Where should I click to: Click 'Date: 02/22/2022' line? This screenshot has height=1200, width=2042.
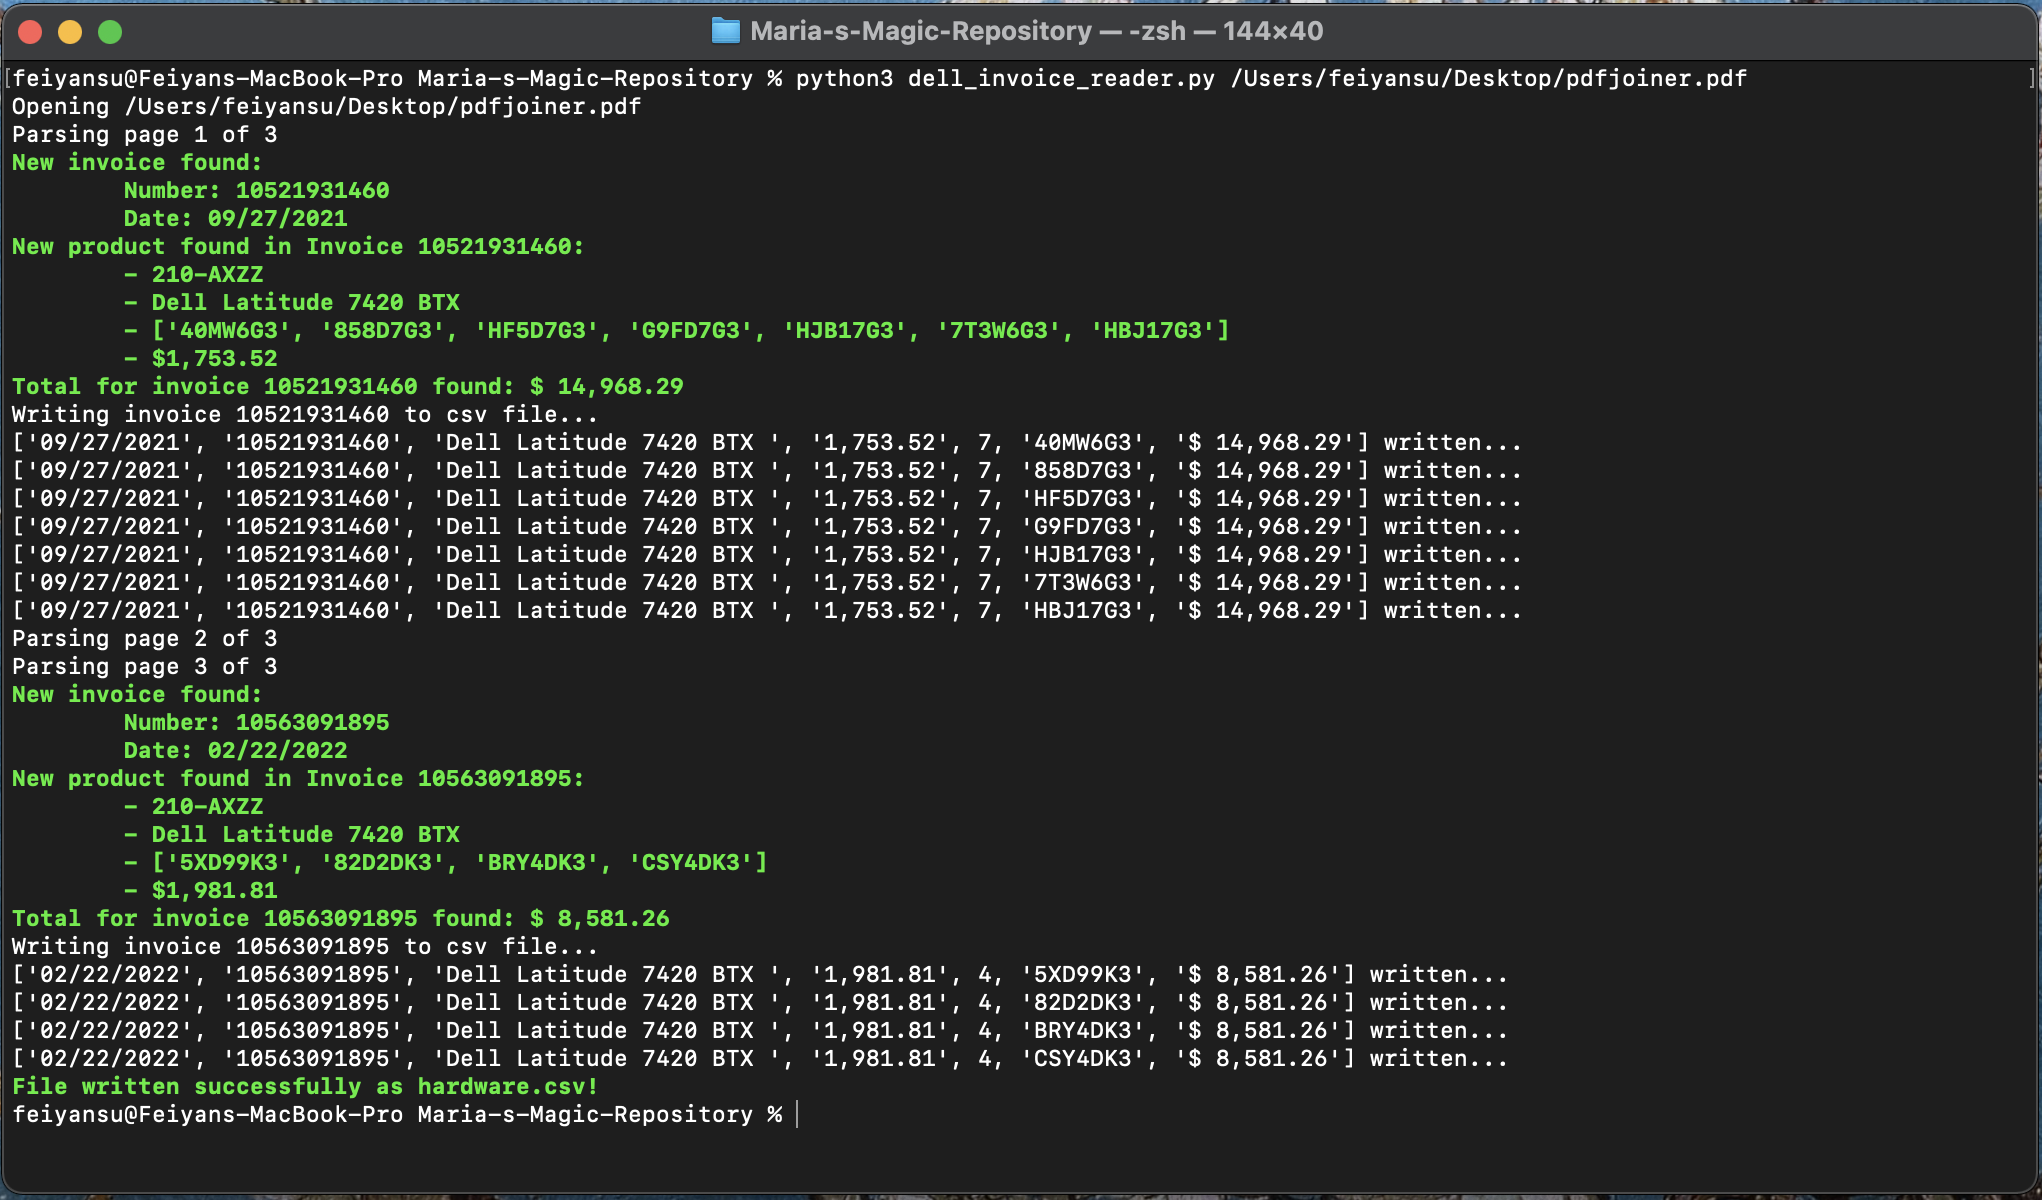pyautogui.click(x=236, y=751)
